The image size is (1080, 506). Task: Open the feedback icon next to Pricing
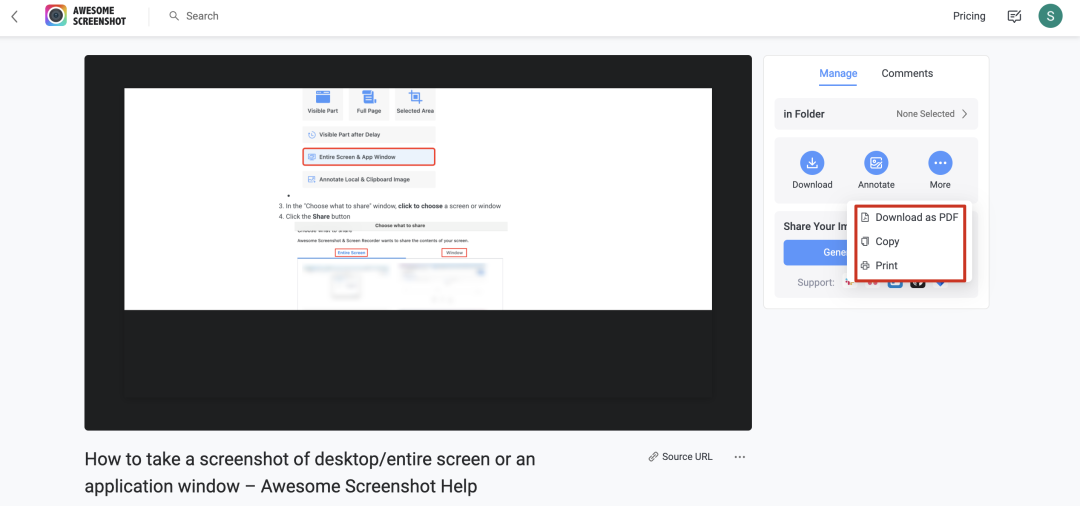(1014, 16)
